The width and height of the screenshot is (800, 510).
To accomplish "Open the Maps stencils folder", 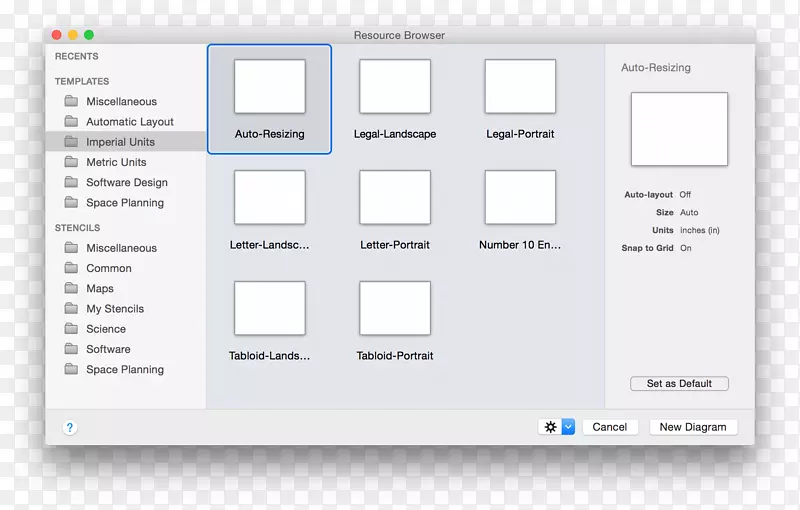I will click(x=100, y=289).
